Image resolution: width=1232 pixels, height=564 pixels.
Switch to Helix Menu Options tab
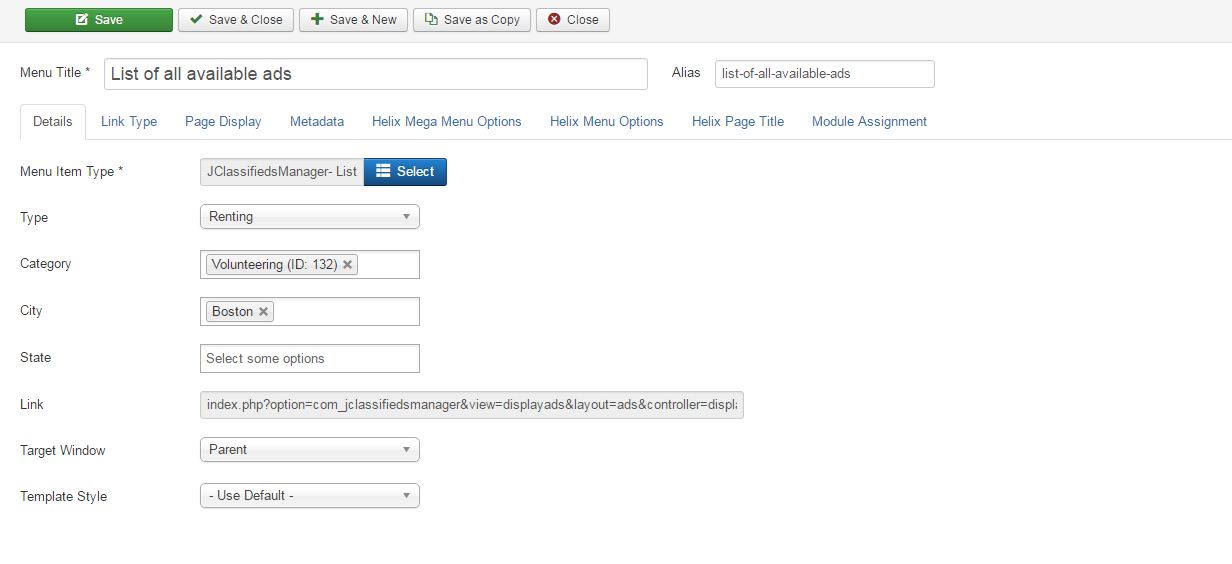coord(606,122)
